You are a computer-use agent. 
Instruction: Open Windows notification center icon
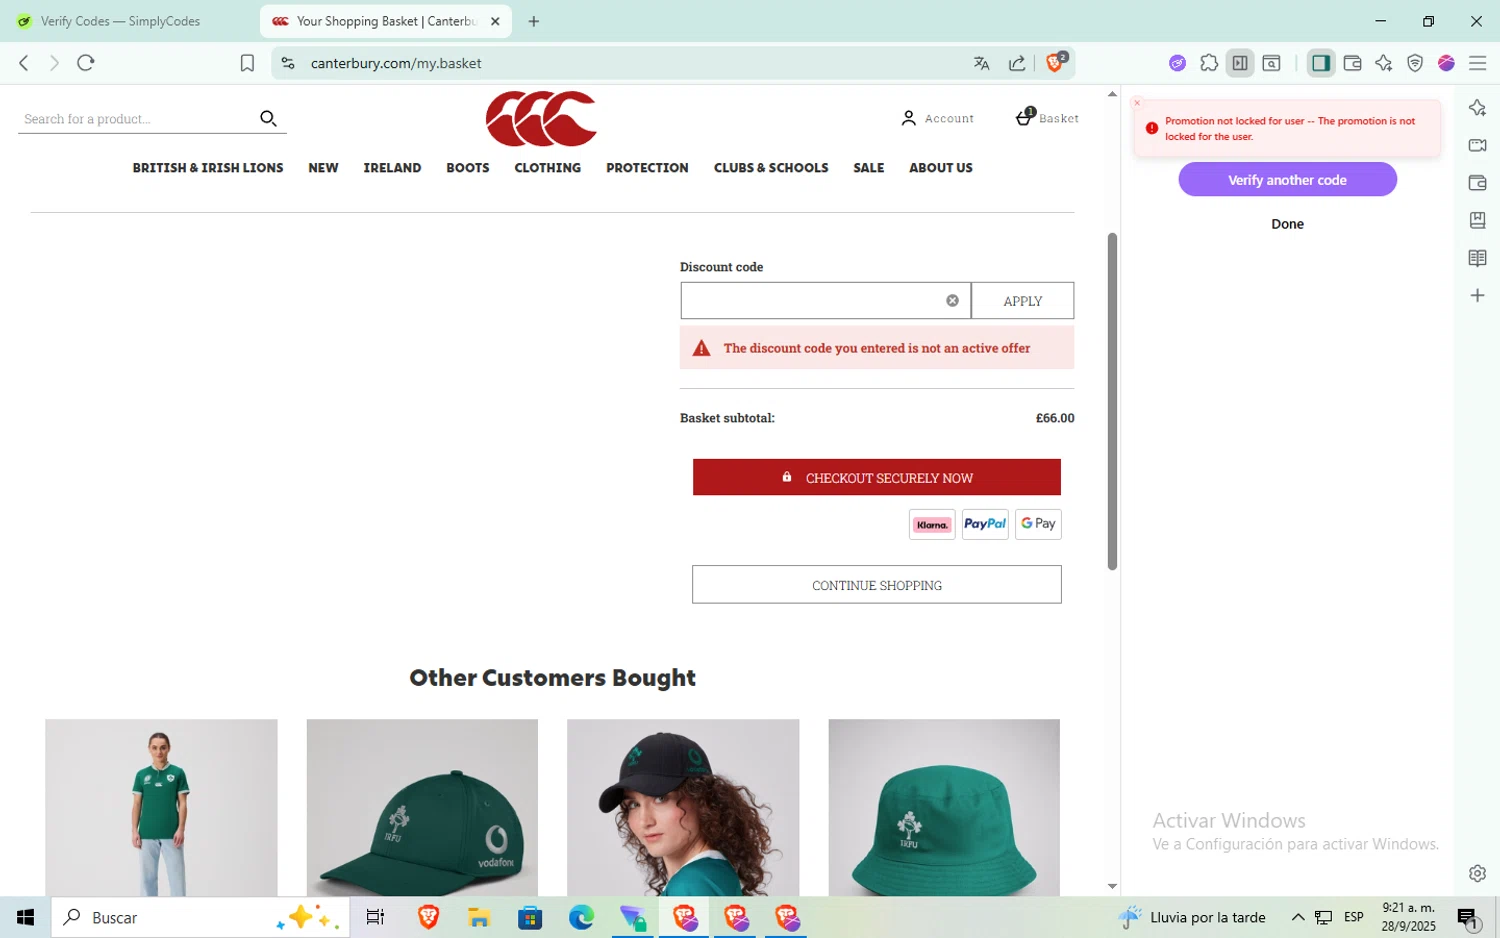click(x=1468, y=917)
